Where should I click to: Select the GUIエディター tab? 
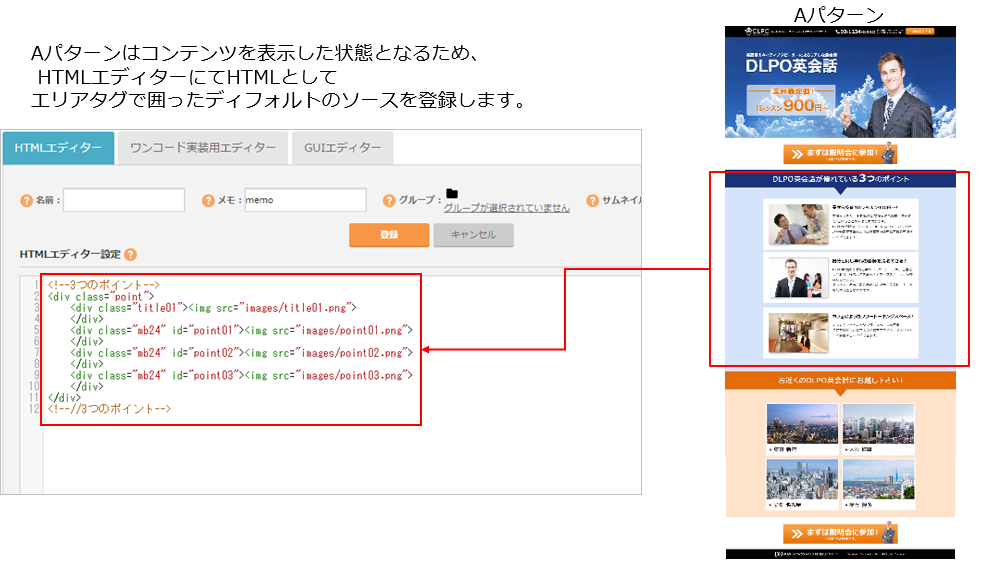click(342, 148)
